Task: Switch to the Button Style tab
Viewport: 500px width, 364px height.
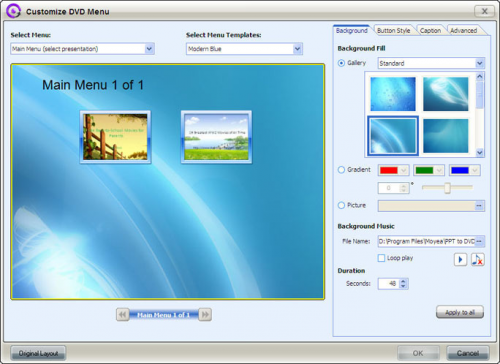Action: [x=394, y=30]
